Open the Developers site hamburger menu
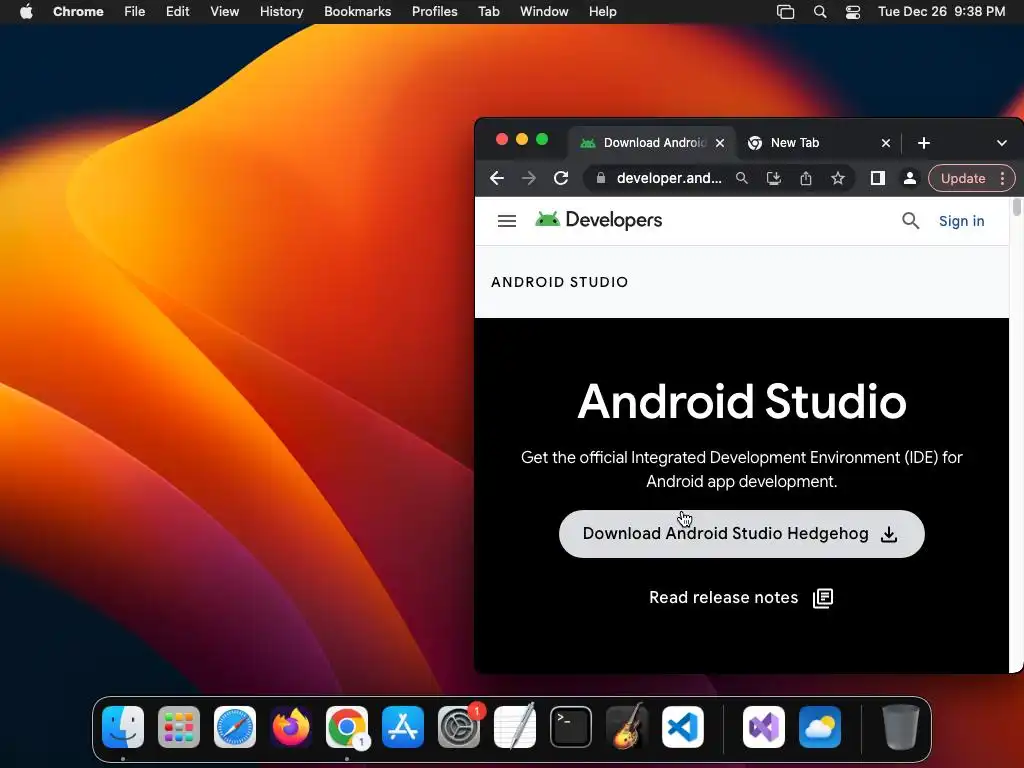Viewport: 1024px width, 768px height. tap(507, 221)
